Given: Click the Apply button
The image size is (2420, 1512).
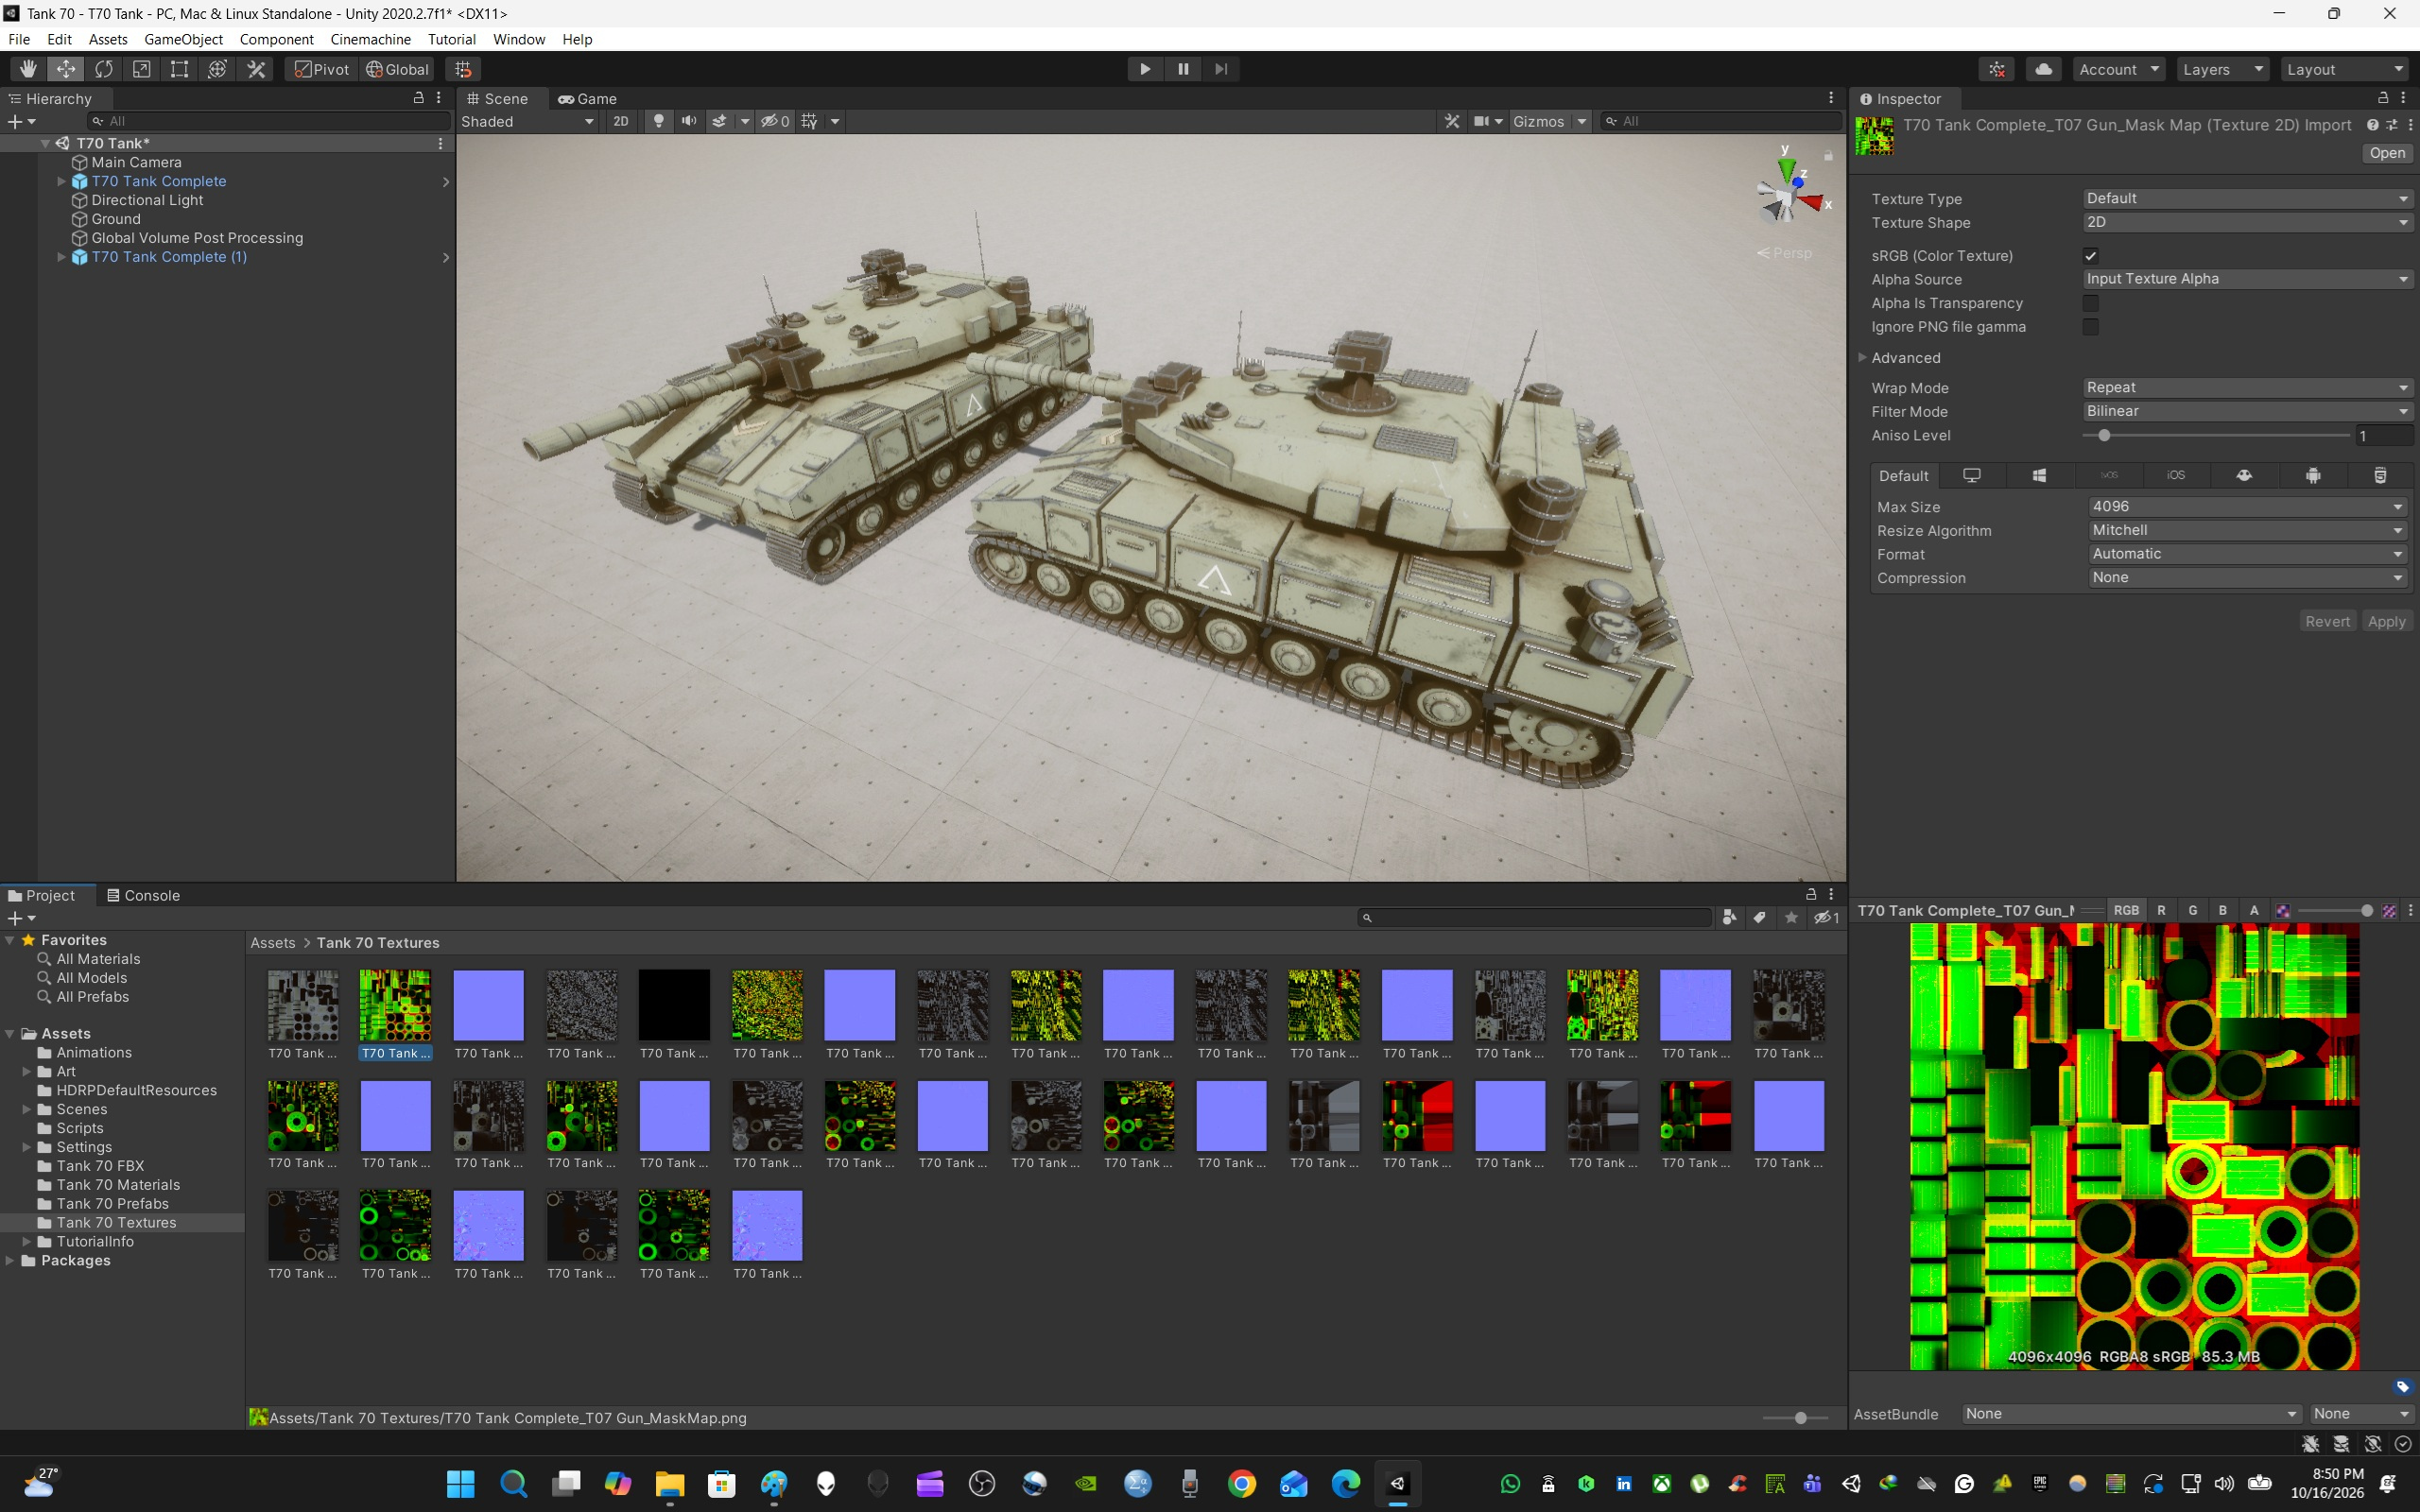Looking at the screenshot, I should coord(2386,621).
